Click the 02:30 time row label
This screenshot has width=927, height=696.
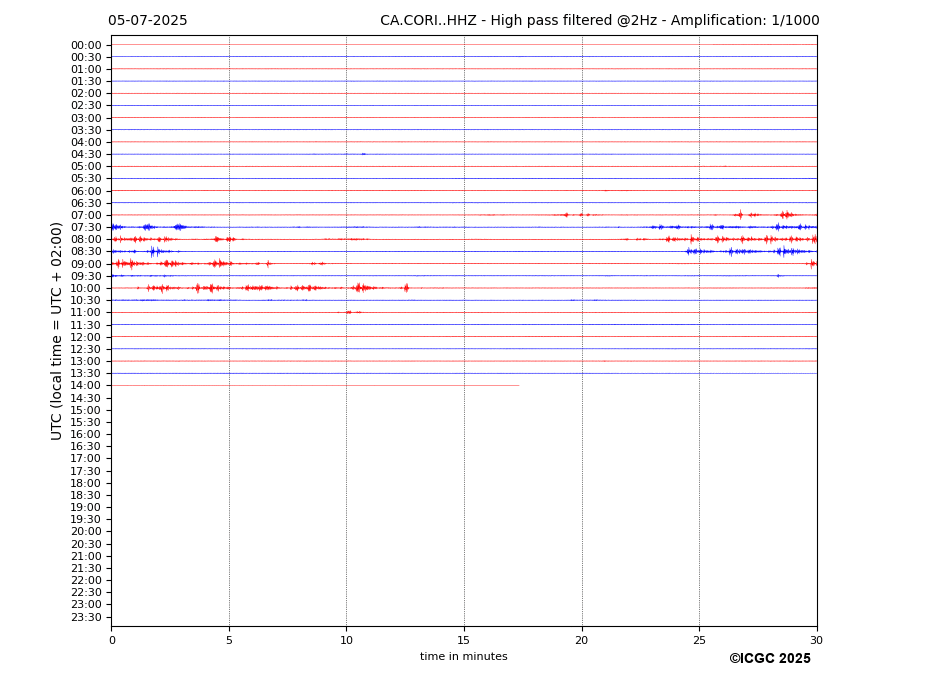[86, 106]
